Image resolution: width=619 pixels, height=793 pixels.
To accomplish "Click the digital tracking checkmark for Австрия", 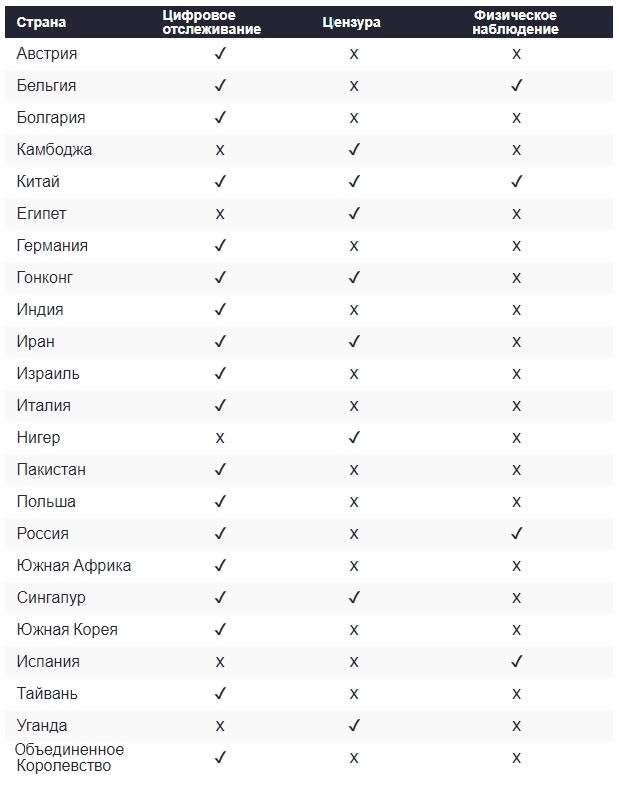I will click(x=220, y=54).
